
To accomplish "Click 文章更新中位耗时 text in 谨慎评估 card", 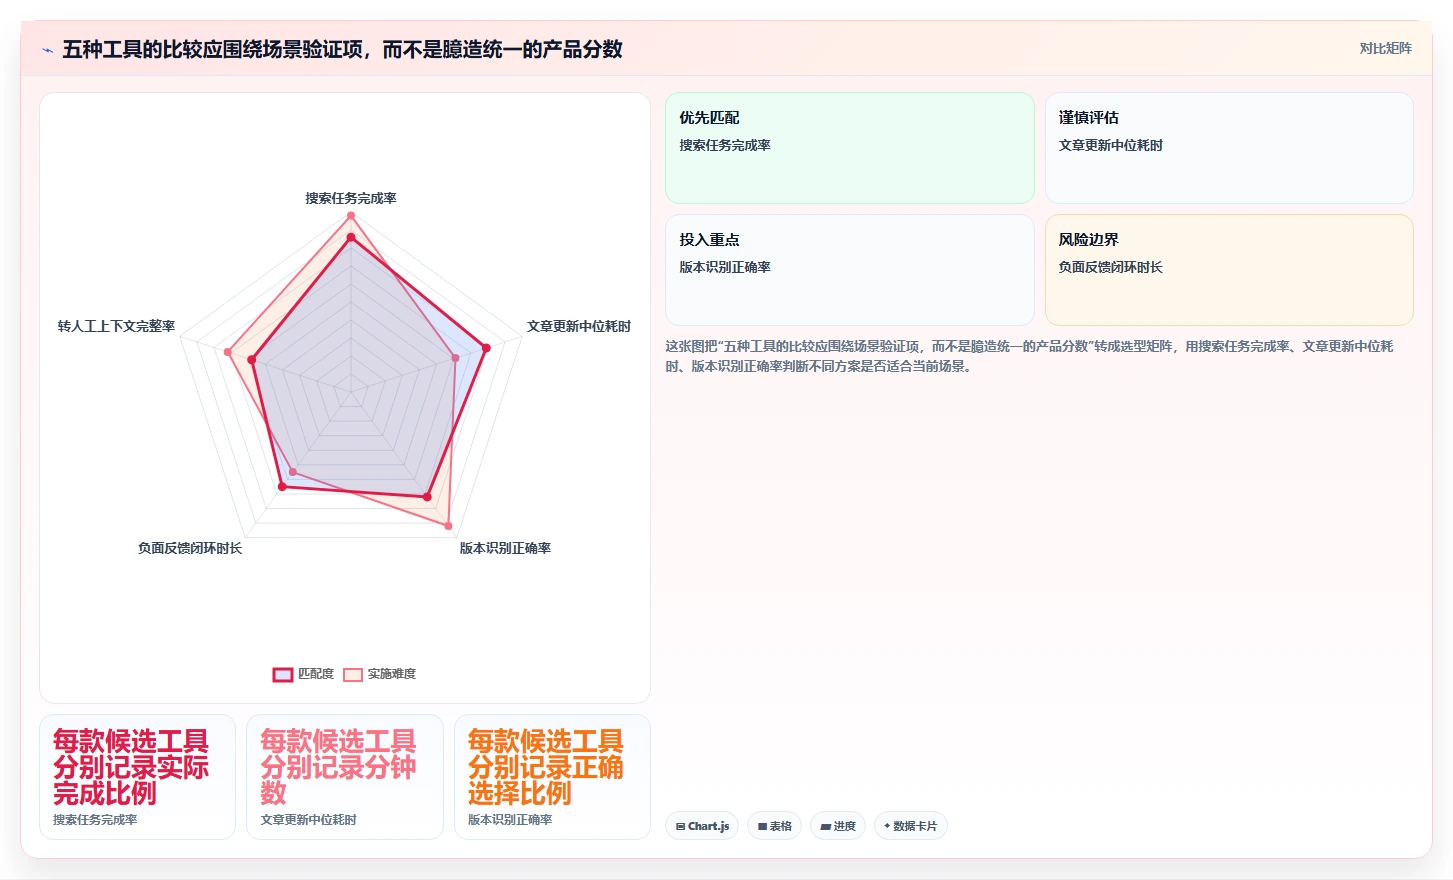I will coord(1111,145).
